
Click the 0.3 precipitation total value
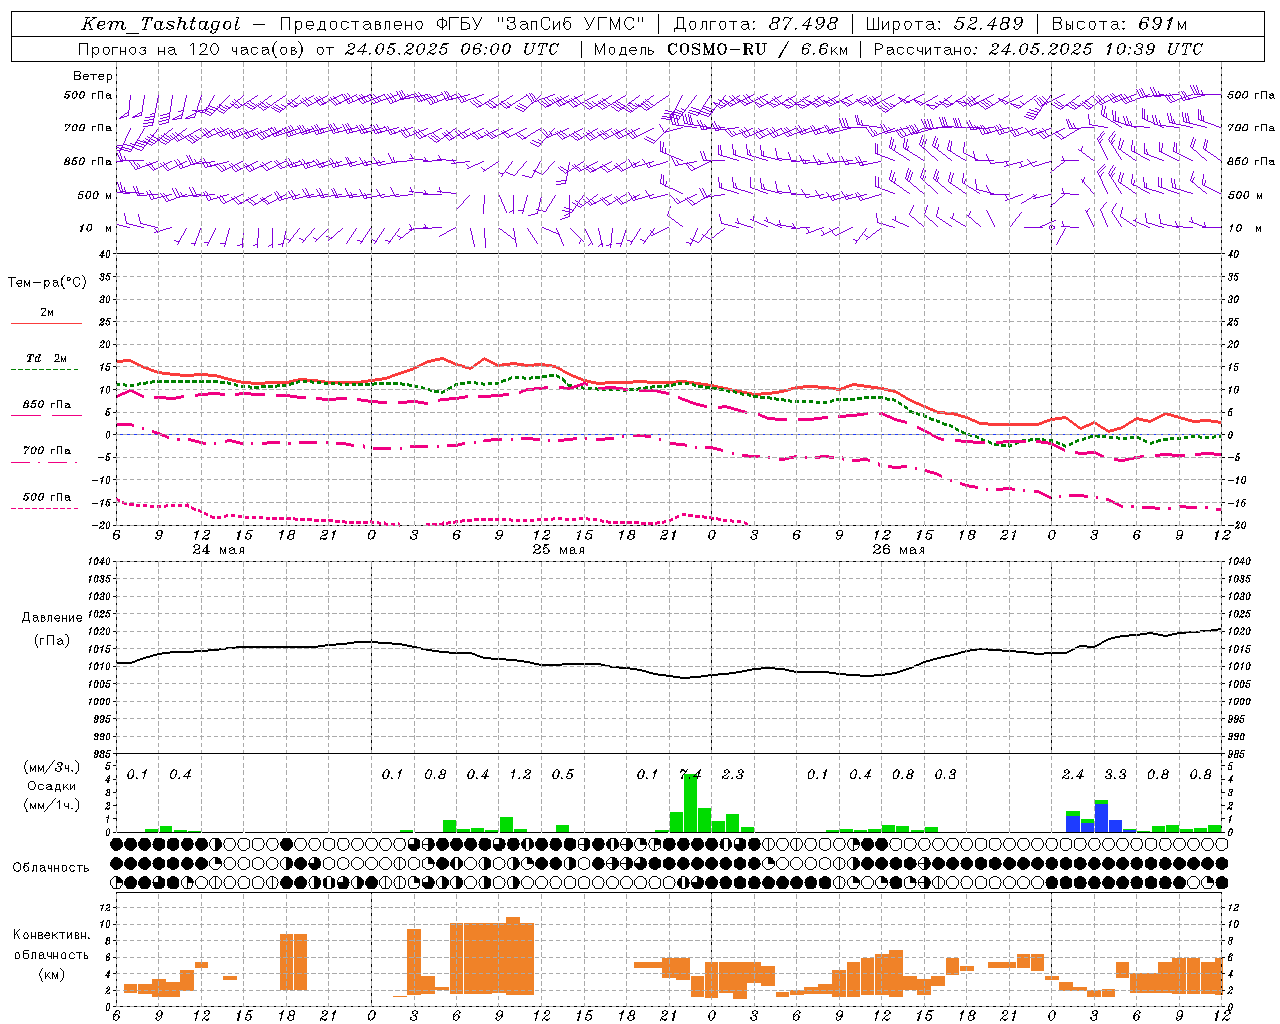pyautogui.click(x=945, y=774)
